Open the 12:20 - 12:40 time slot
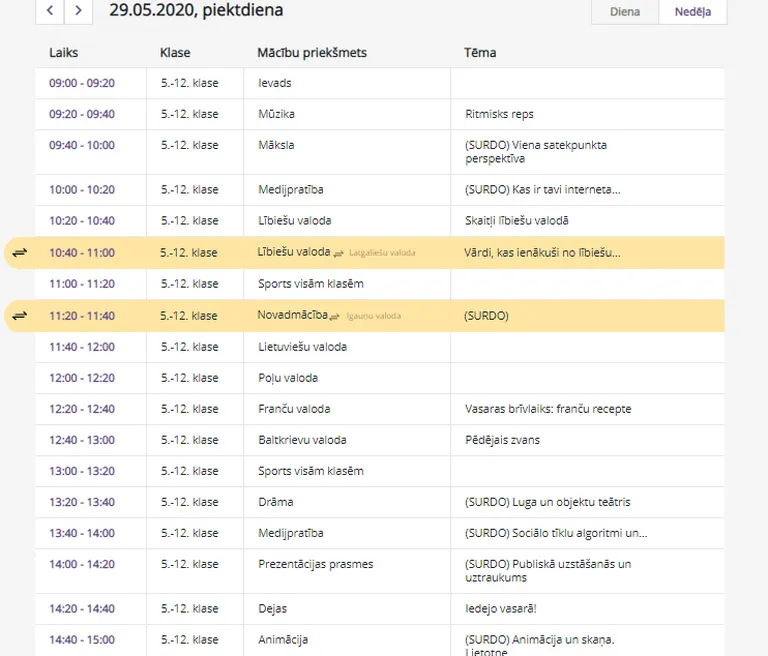 tap(82, 409)
